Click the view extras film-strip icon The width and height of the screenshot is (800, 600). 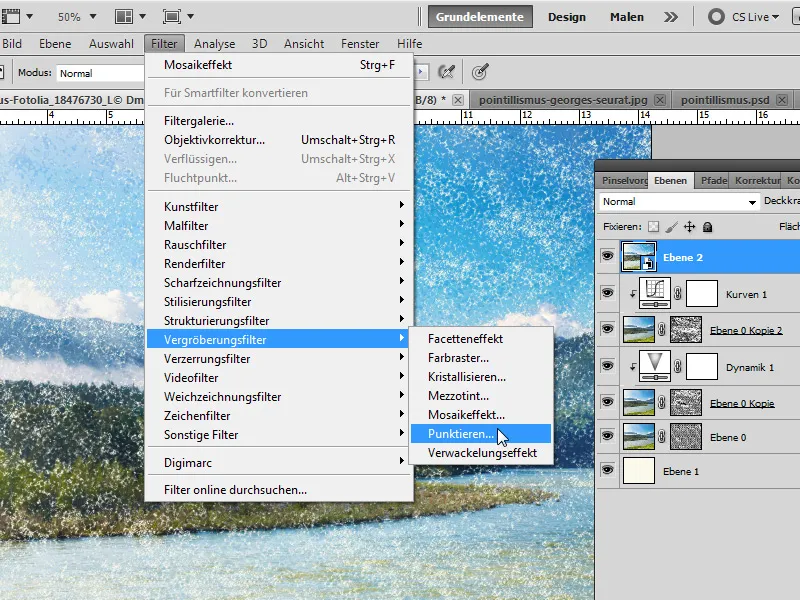[11, 16]
